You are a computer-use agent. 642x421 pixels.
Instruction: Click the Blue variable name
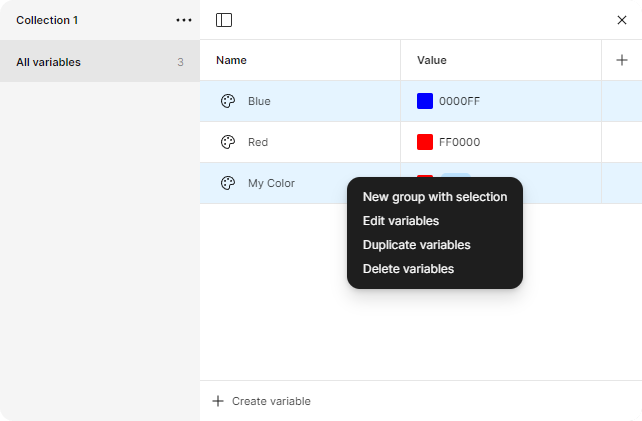(259, 101)
